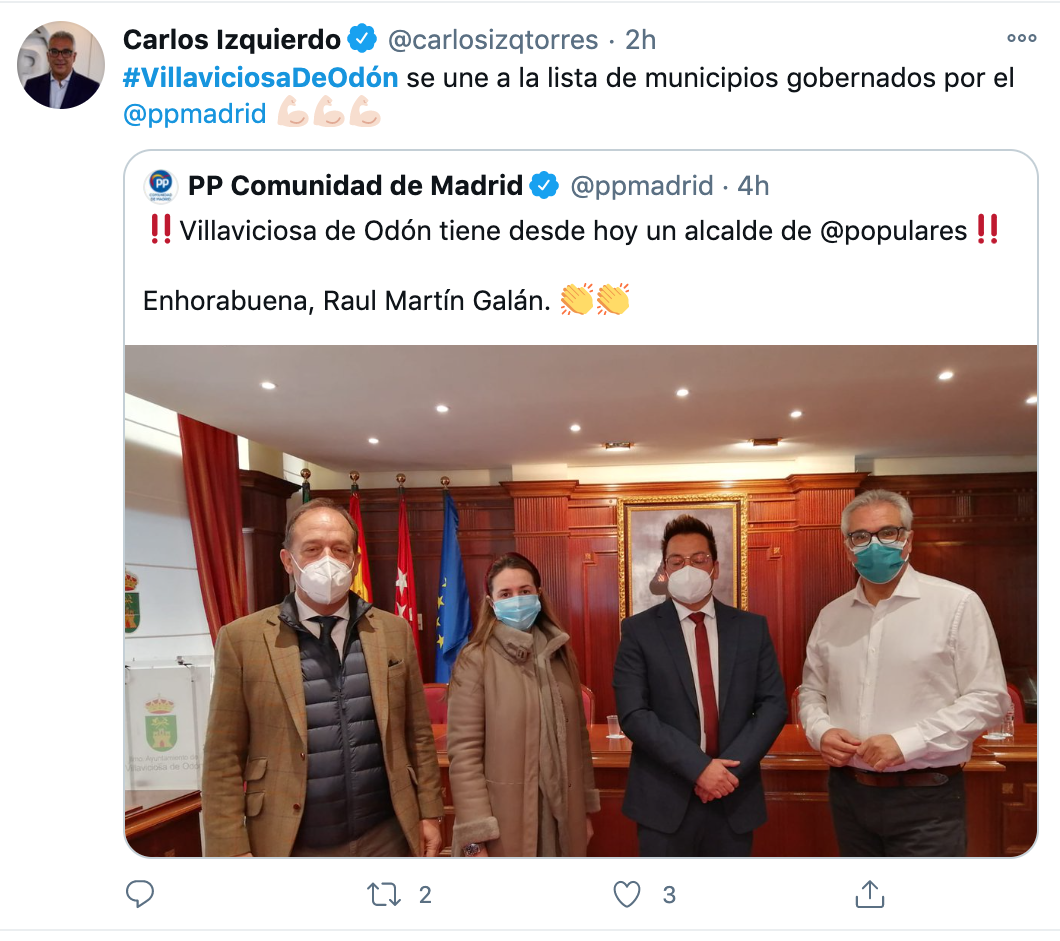Open the 2h tweet timestamp
This screenshot has height=941, width=1060.
pyautogui.click(x=640, y=40)
